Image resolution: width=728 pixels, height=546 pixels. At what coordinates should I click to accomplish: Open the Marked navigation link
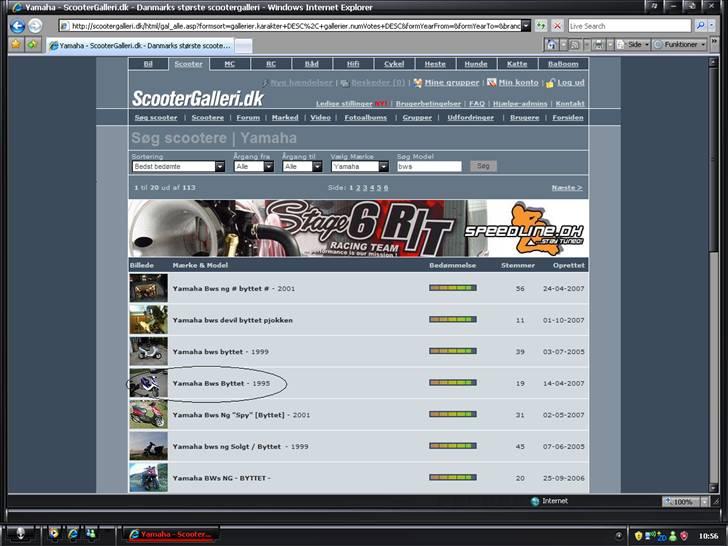(x=285, y=117)
